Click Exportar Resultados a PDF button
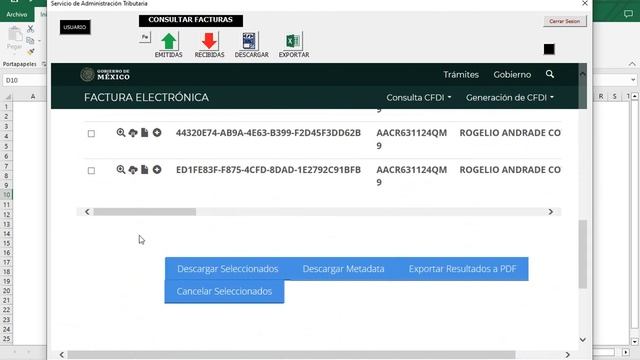 point(462,269)
